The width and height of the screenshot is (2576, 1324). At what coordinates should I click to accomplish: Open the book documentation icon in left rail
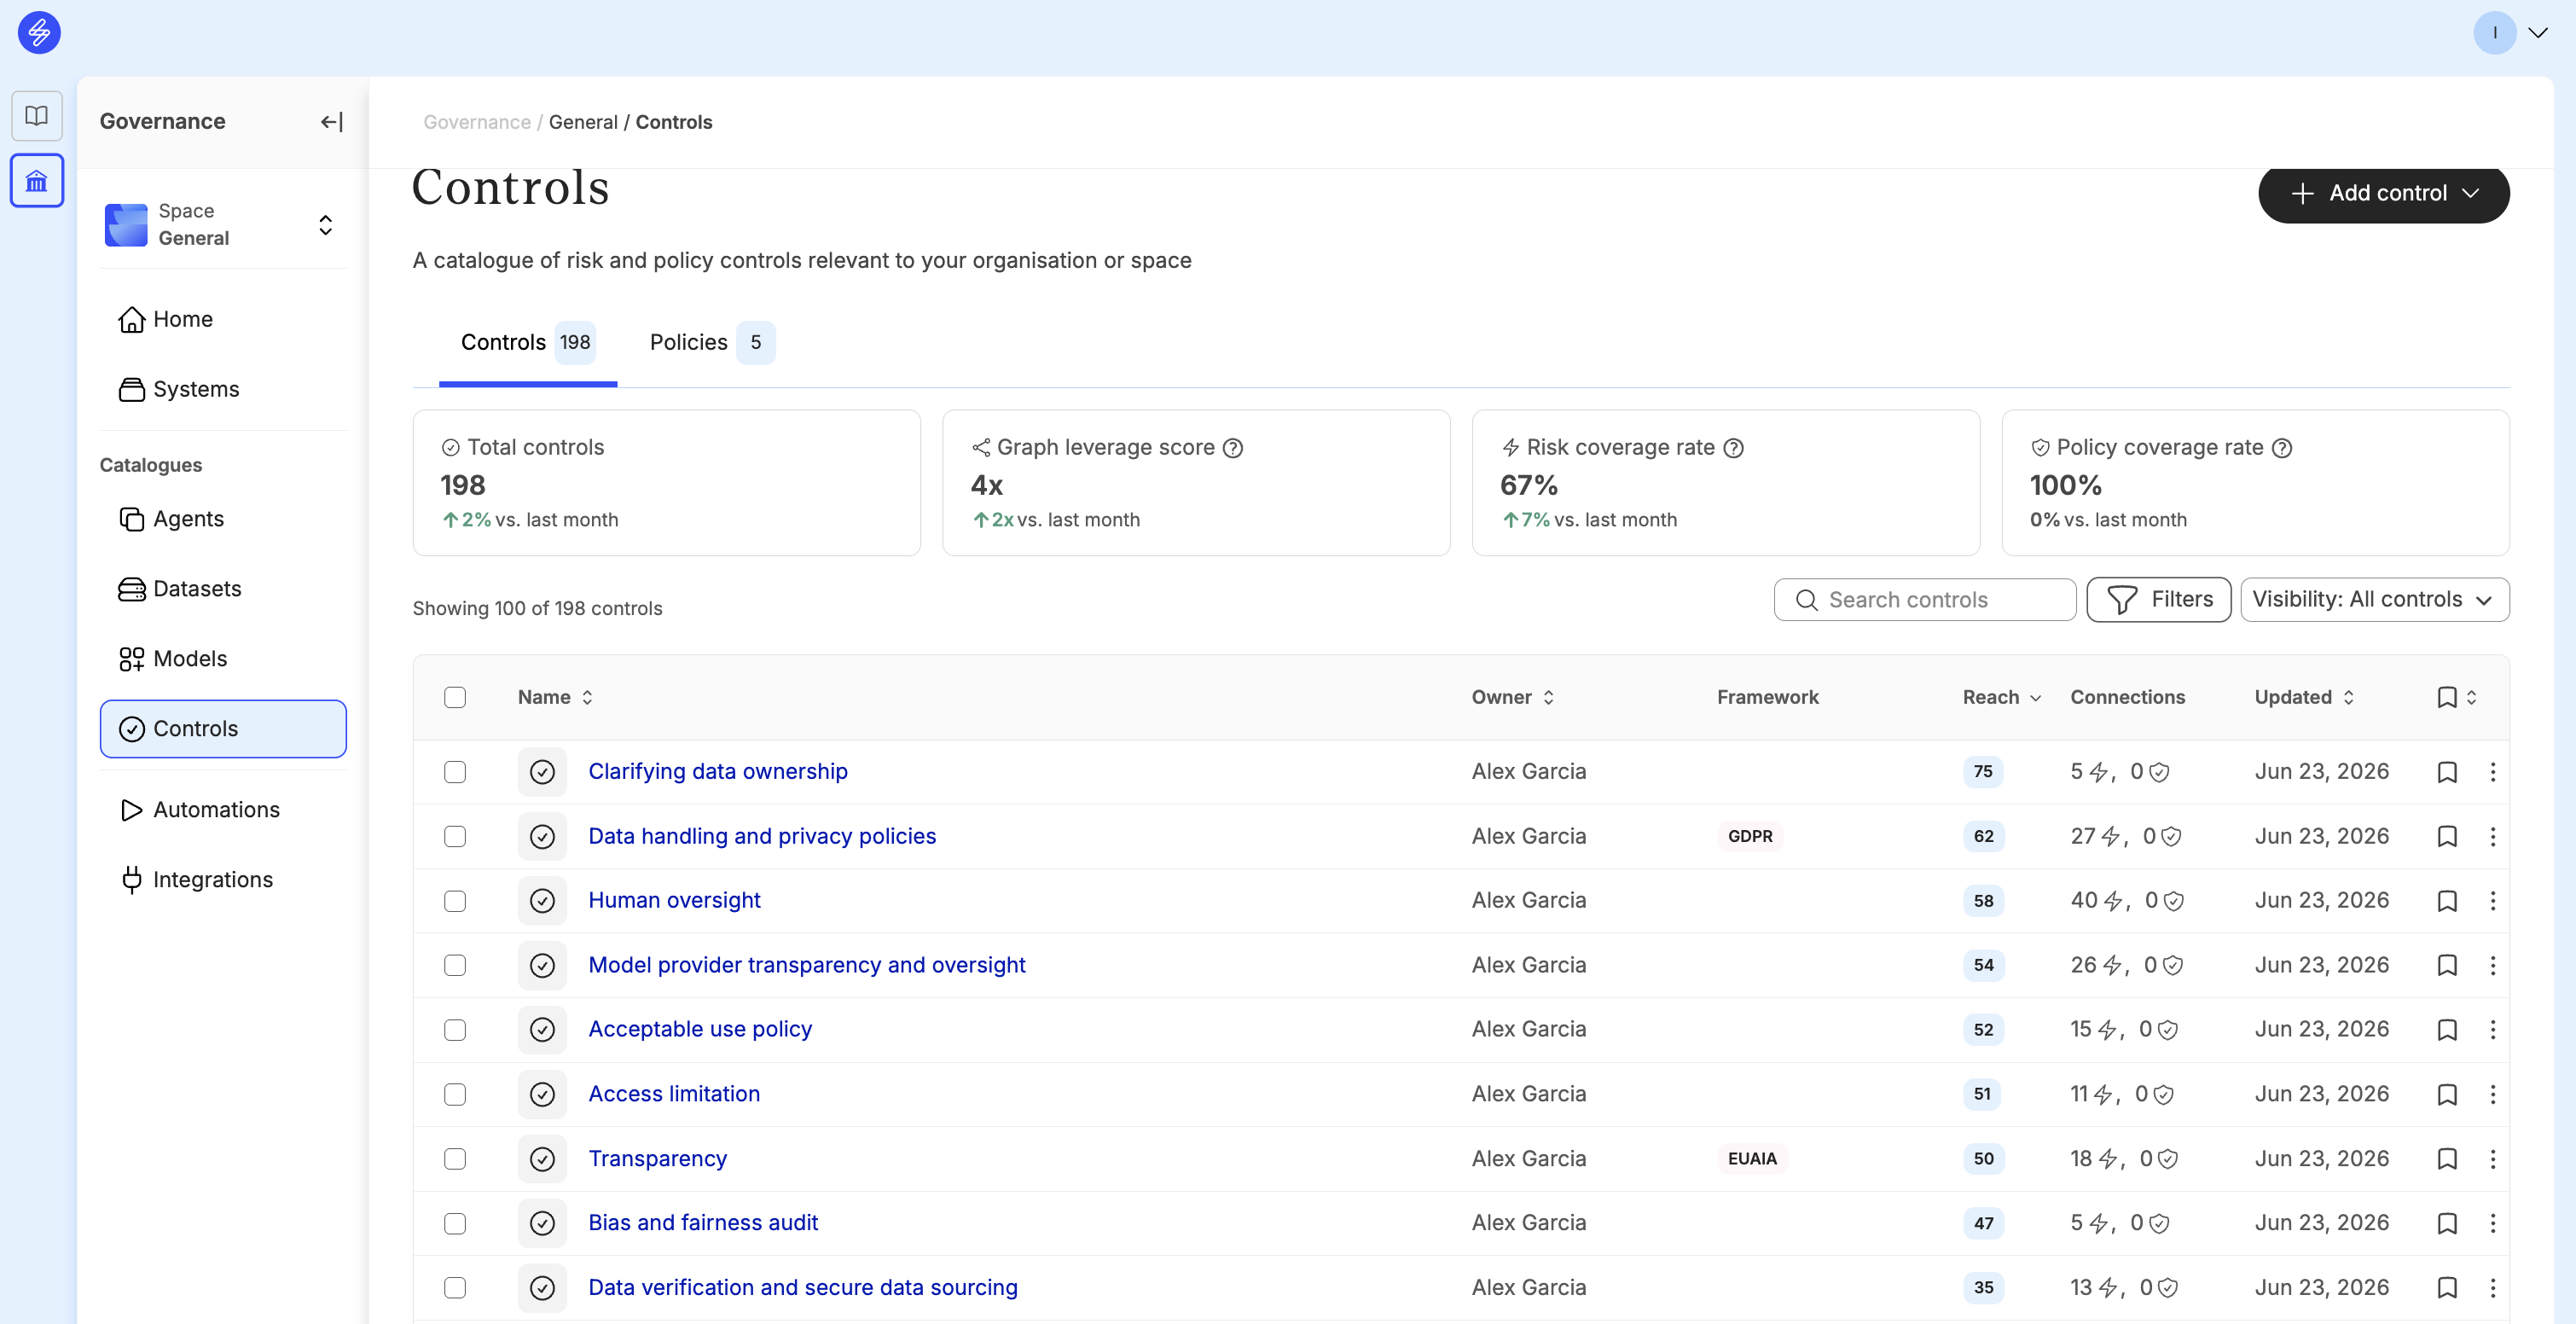[x=37, y=116]
